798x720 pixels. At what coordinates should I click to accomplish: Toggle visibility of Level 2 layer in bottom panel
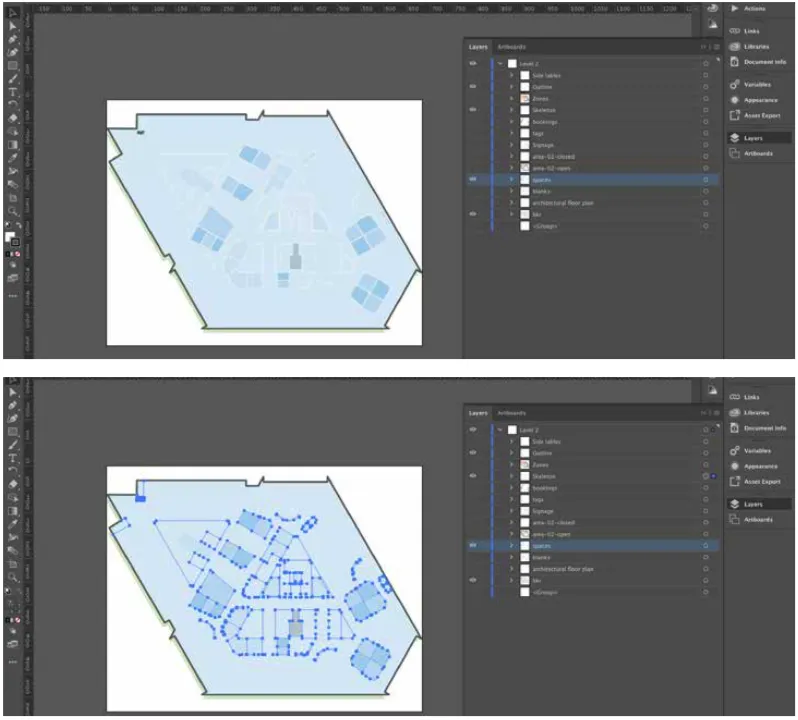[473, 429]
